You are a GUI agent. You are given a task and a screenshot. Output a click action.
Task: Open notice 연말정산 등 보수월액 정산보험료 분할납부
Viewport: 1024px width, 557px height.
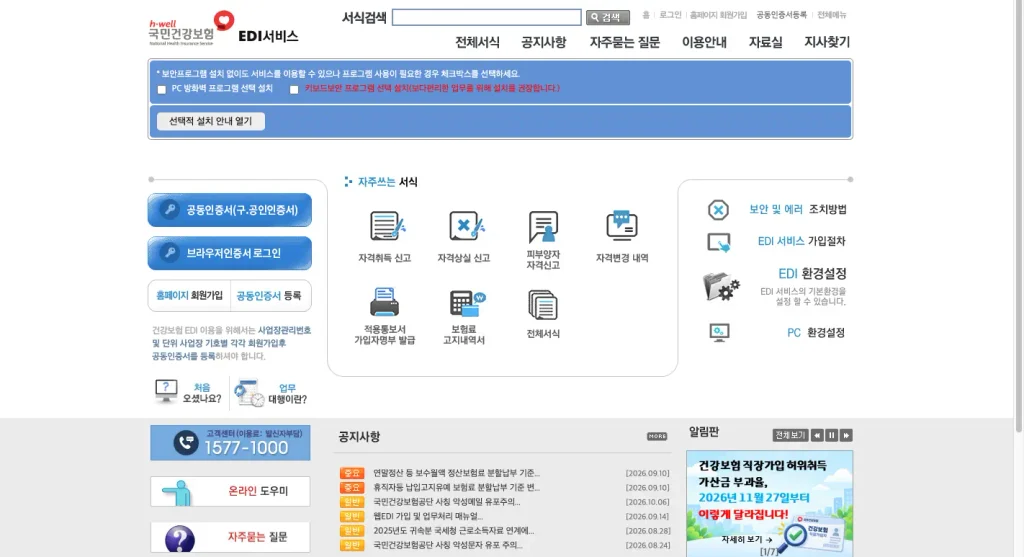point(456,473)
